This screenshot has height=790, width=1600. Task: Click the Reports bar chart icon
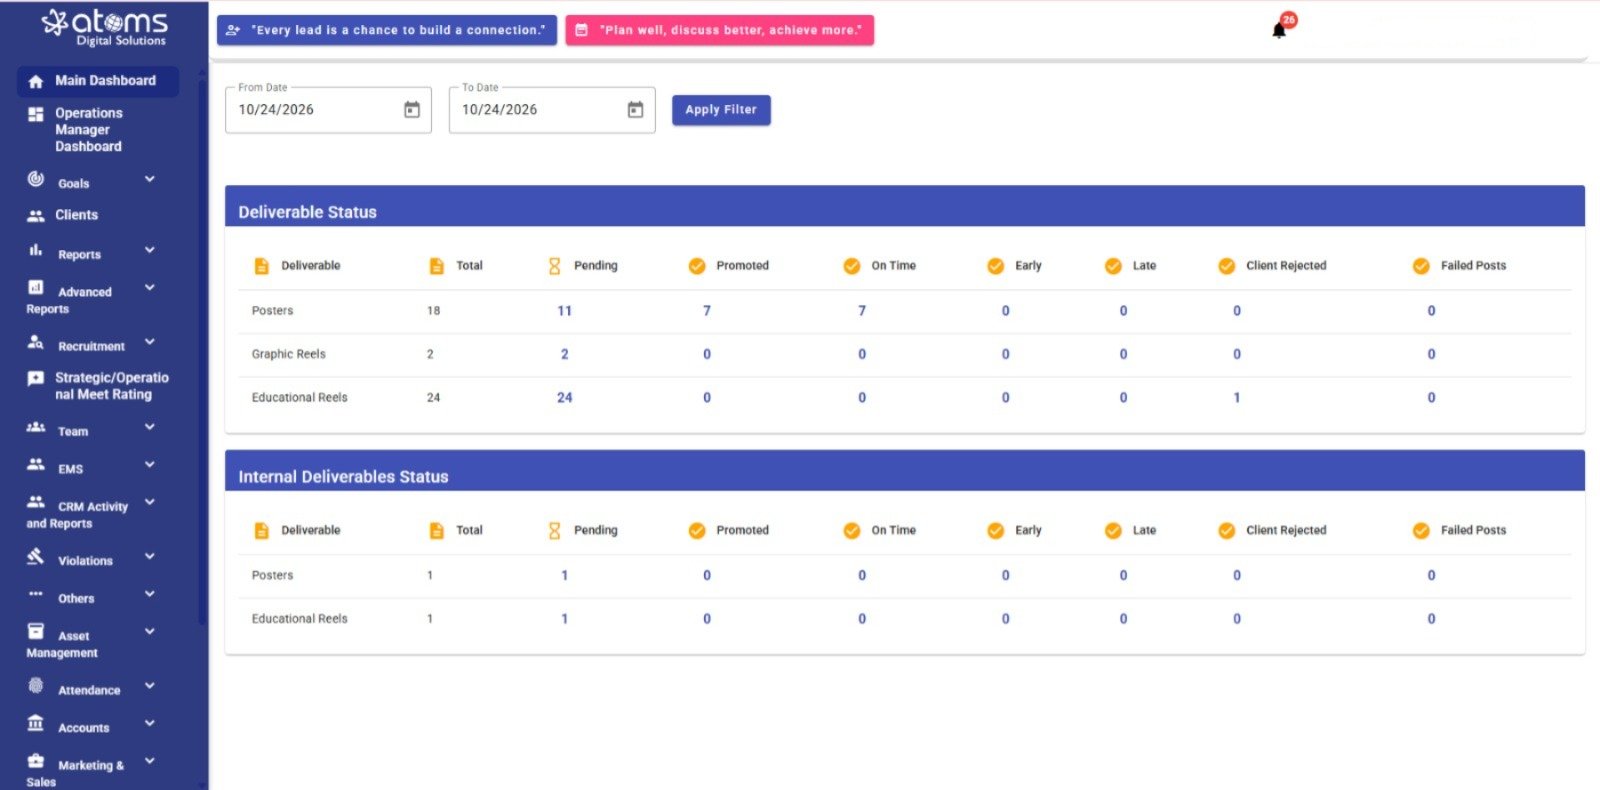click(36, 250)
